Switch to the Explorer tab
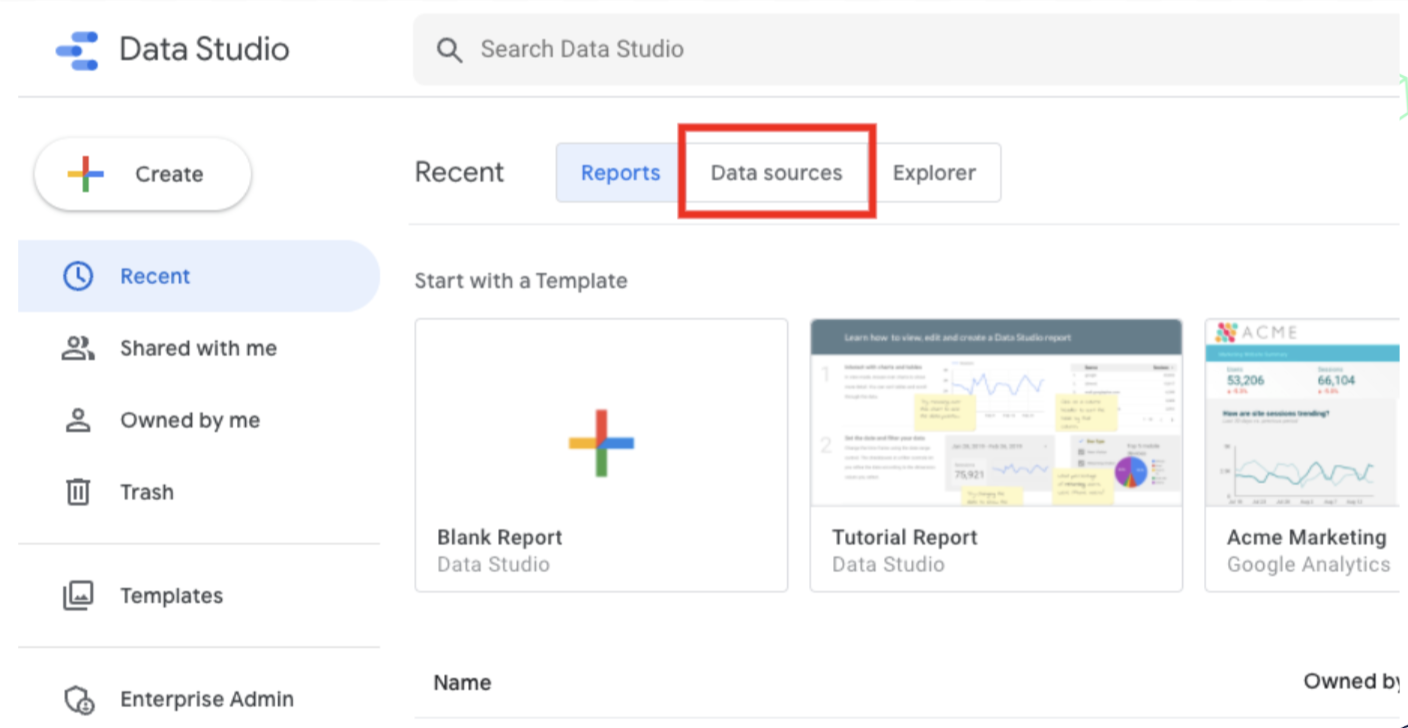This screenshot has width=1408, height=728. point(934,173)
